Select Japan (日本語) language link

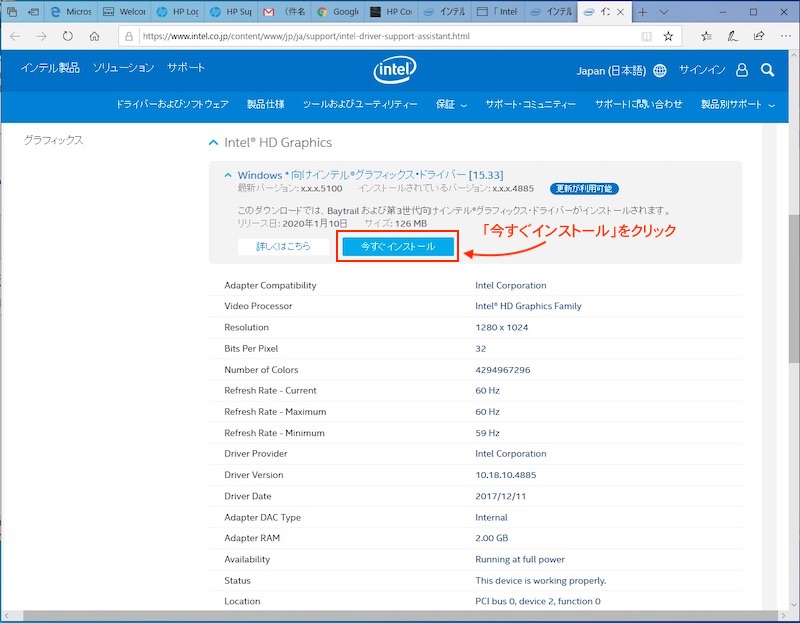(x=611, y=70)
